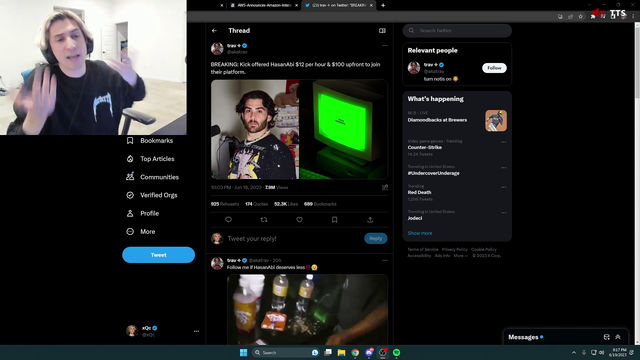Screen dimensions: 640x360
Task: Click the Follow button for trav
Action: 494,68
